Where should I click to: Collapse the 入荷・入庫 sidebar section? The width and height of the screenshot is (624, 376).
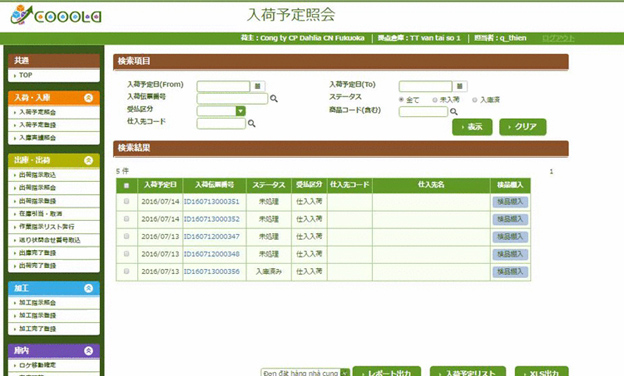pos(88,98)
